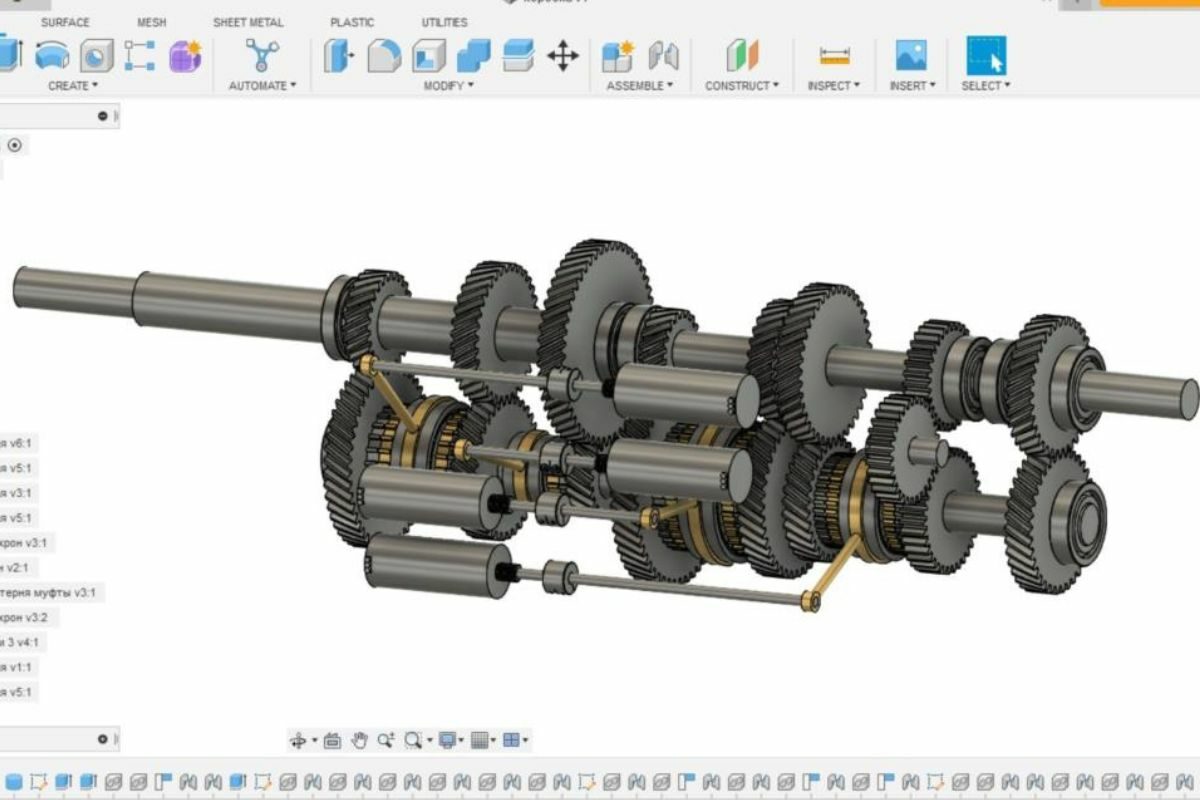
Task: Click the Insert image icon
Action: pos(910,55)
